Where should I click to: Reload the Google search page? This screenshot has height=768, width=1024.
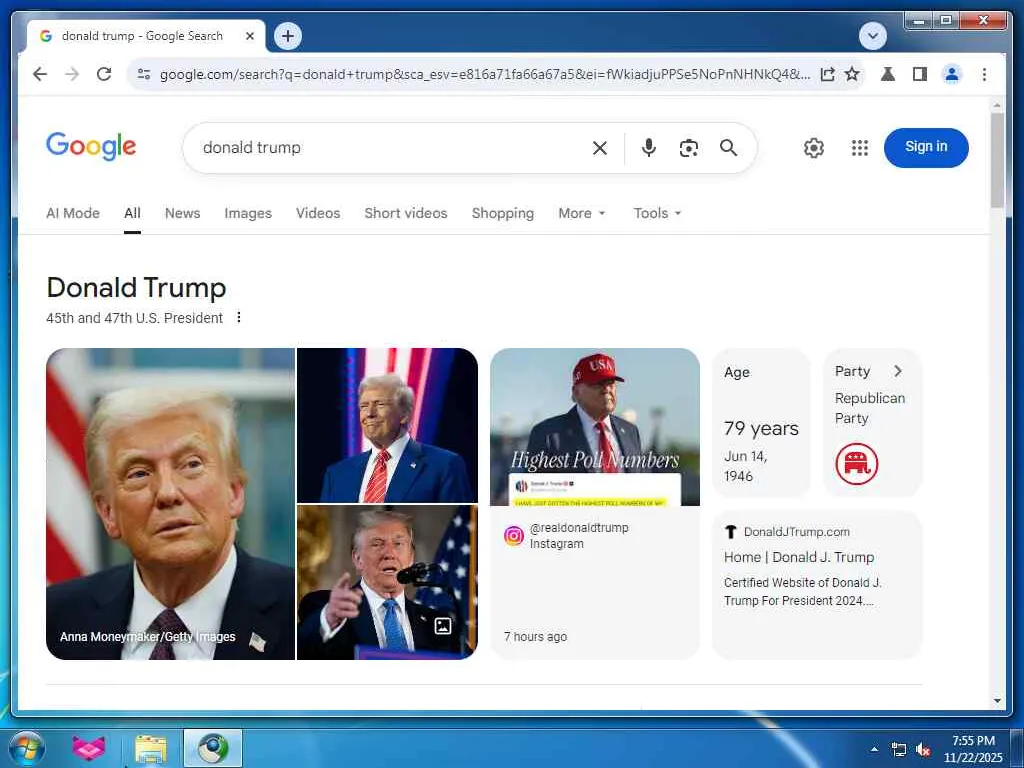[x=104, y=74]
